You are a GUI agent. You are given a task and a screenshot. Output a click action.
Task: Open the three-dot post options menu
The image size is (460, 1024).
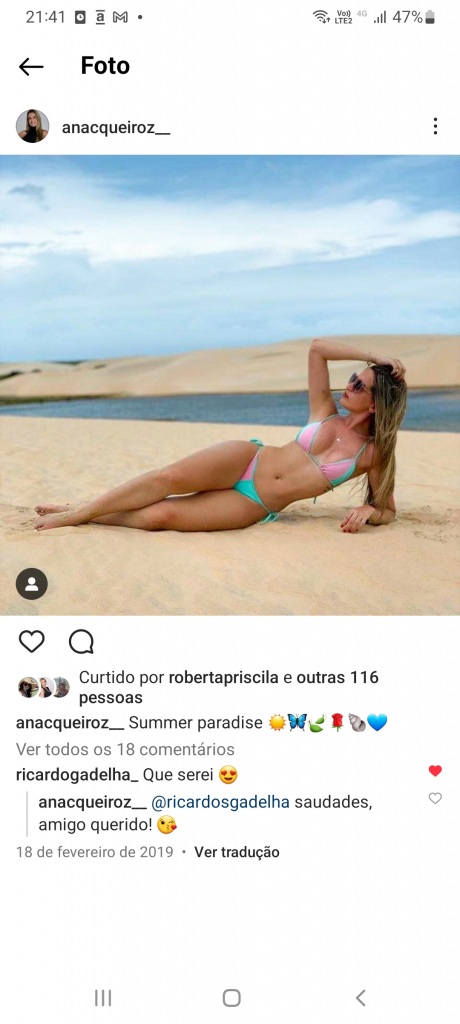point(435,126)
